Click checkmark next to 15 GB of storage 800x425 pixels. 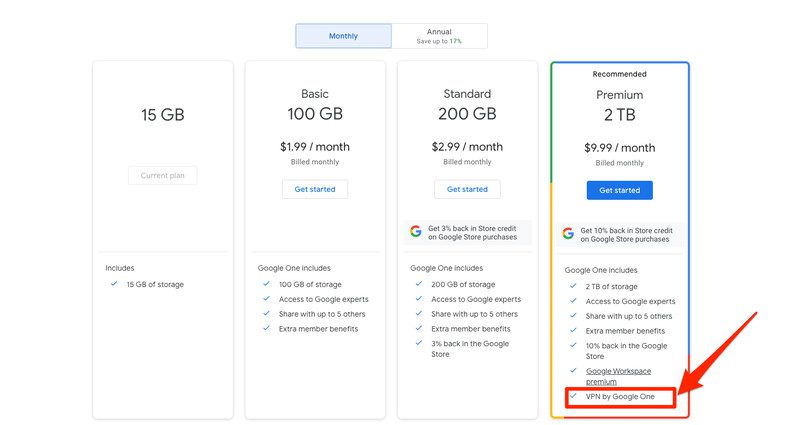coord(114,284)
